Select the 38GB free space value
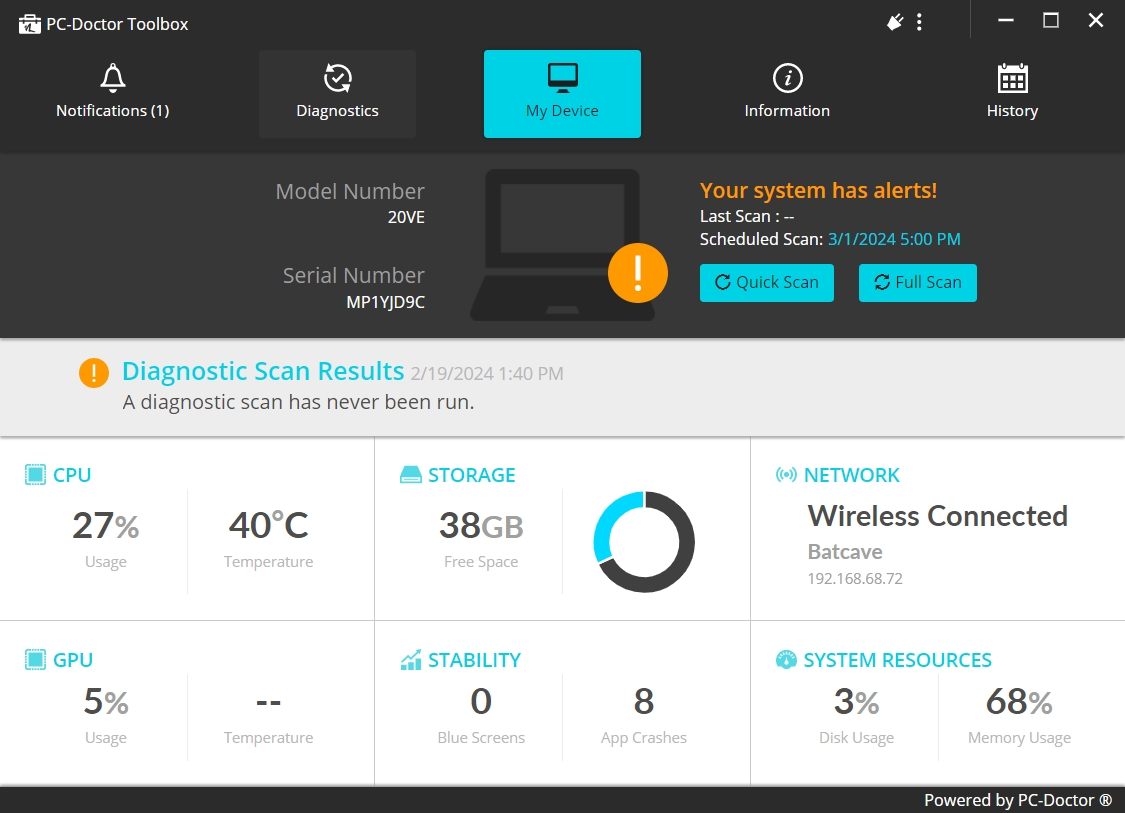Screen dimensions: 1125x813 coord(481,526)
